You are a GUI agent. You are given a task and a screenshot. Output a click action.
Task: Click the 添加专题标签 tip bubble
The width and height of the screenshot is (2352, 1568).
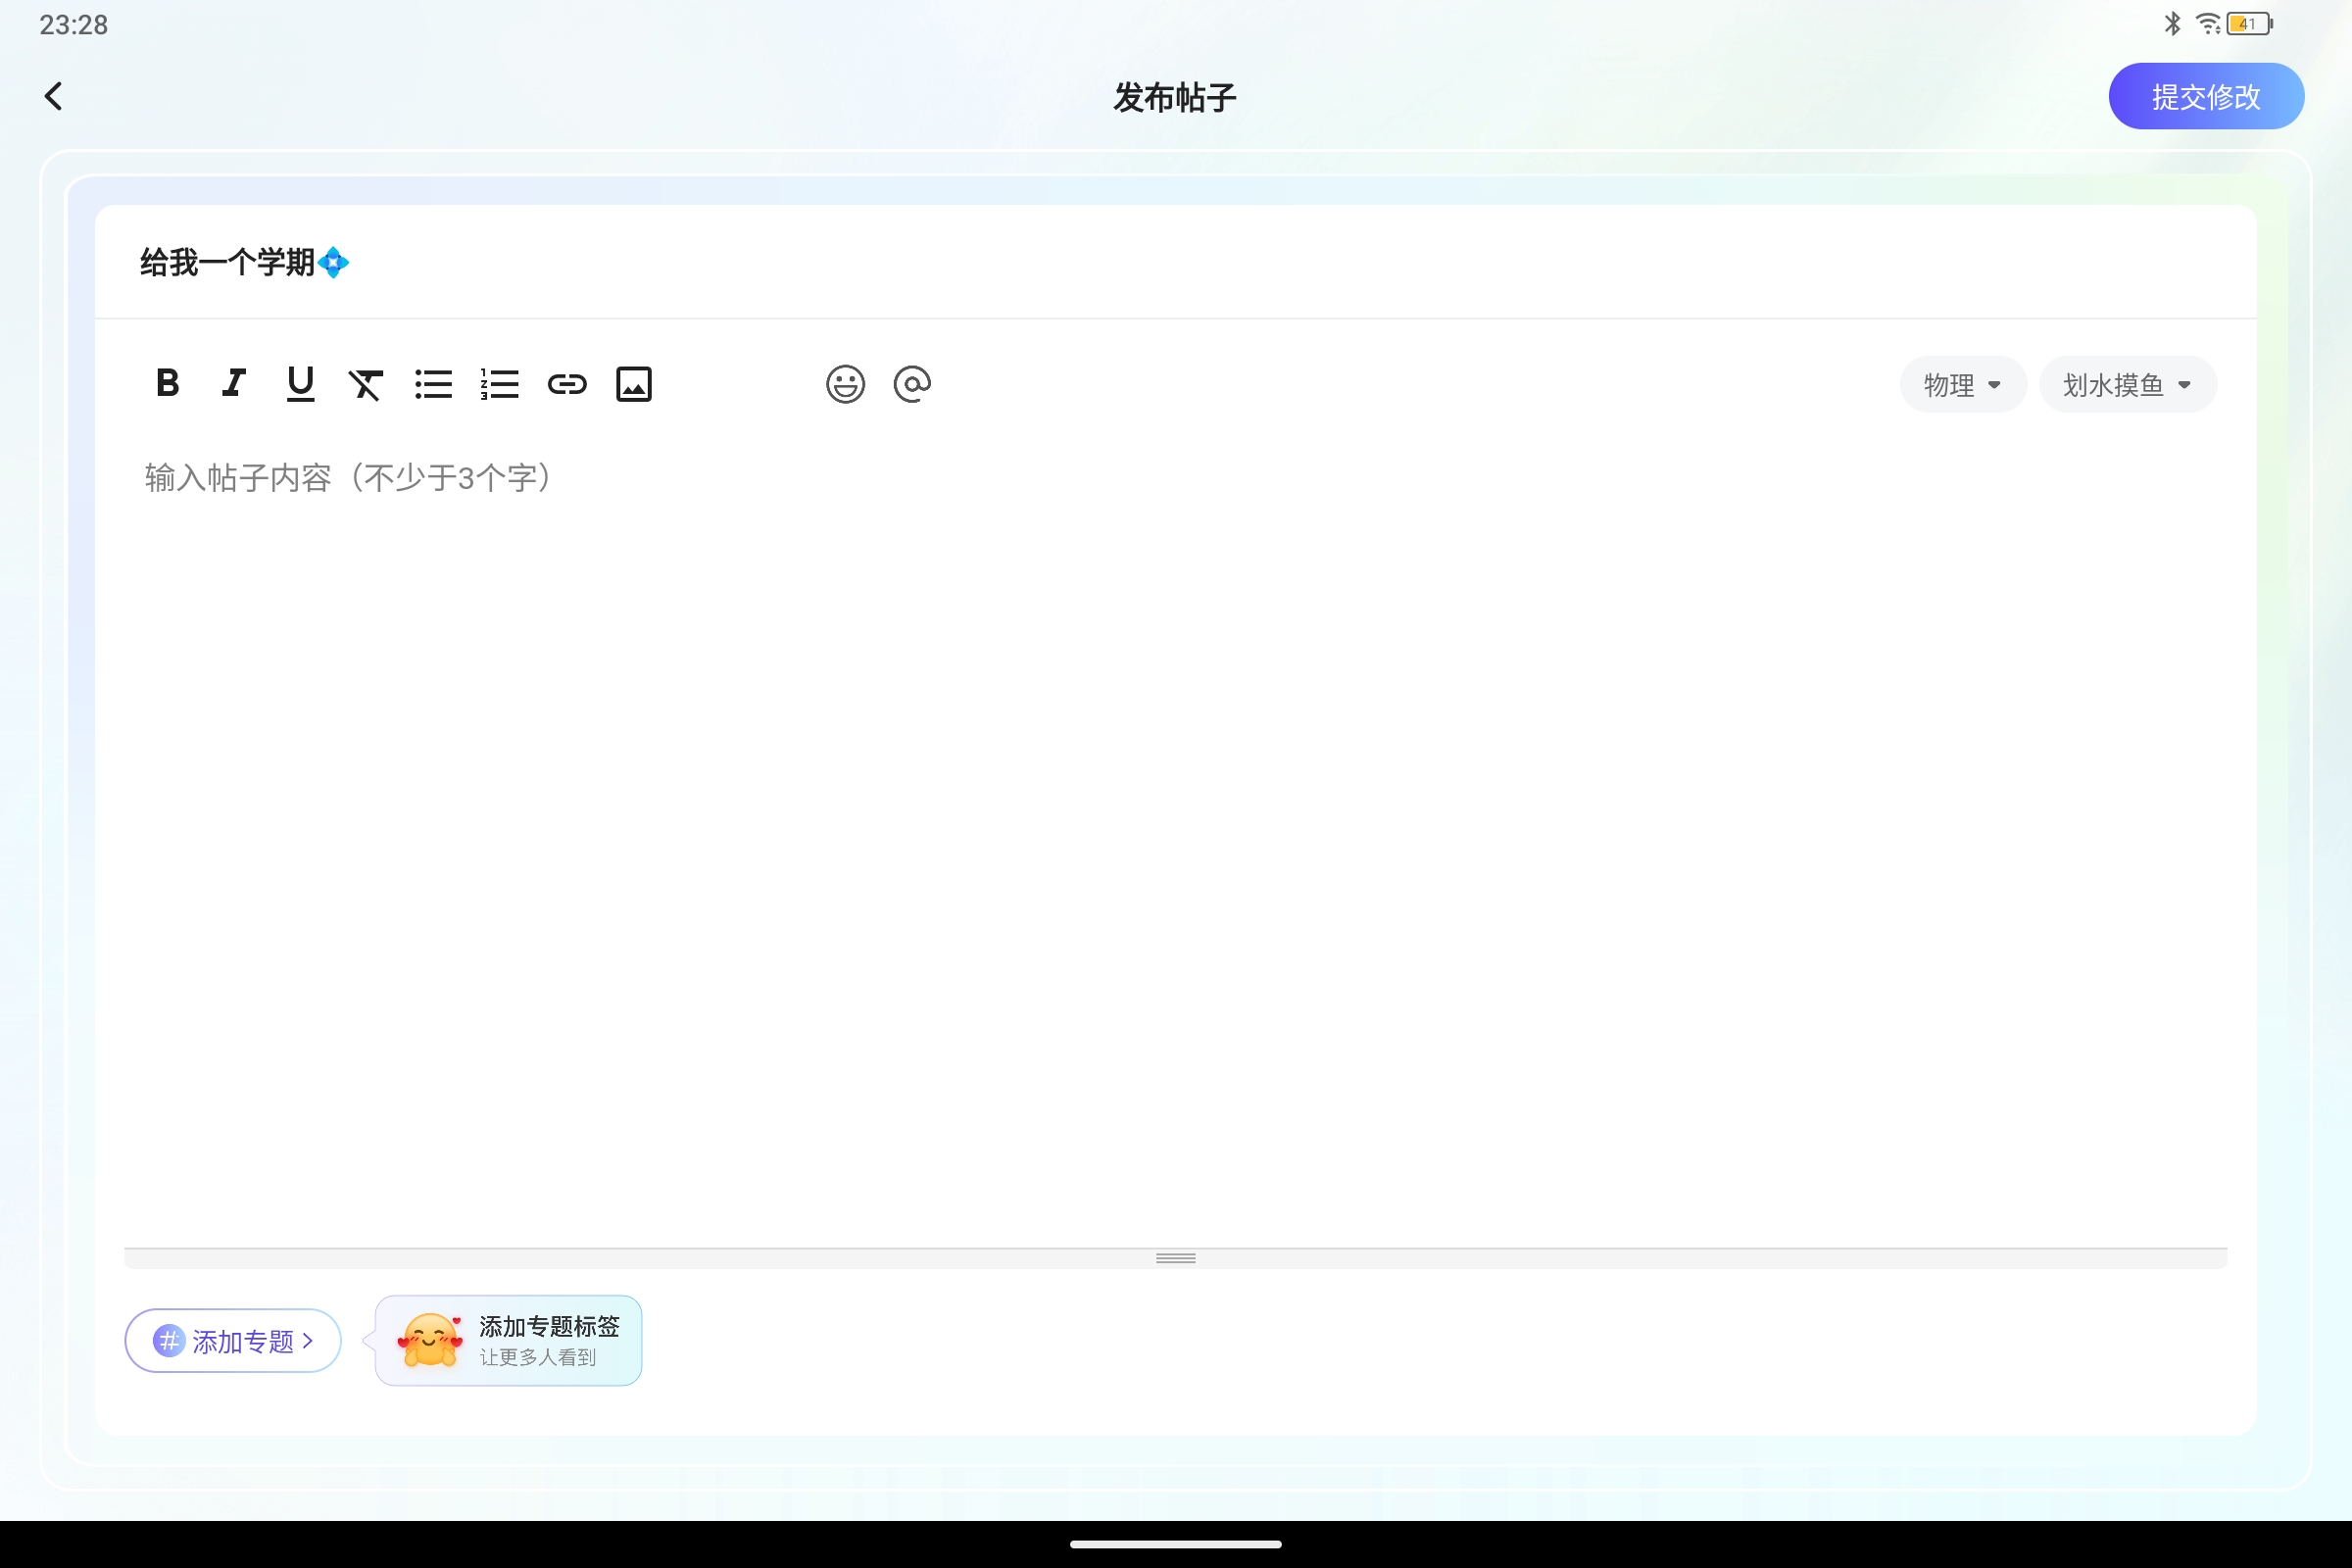point(508,1340)
